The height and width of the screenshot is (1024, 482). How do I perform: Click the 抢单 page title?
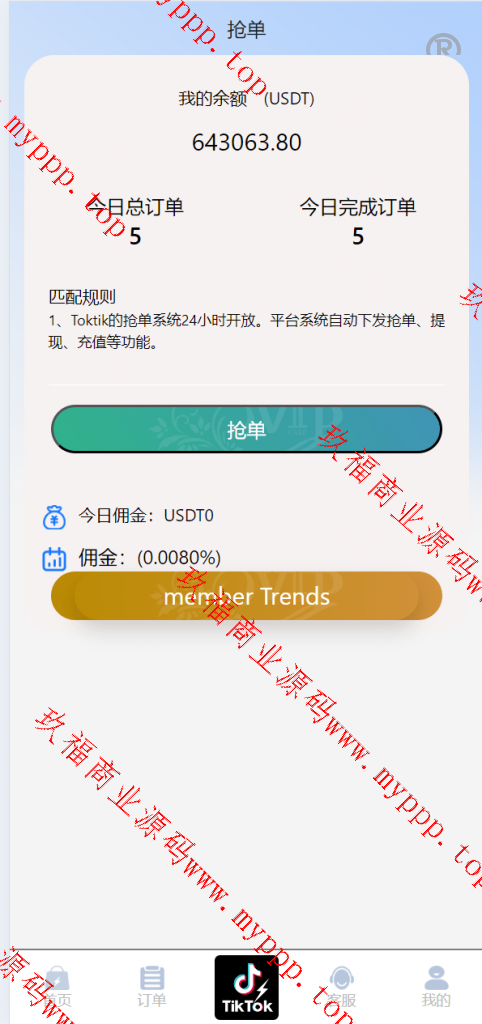[246, 29]
